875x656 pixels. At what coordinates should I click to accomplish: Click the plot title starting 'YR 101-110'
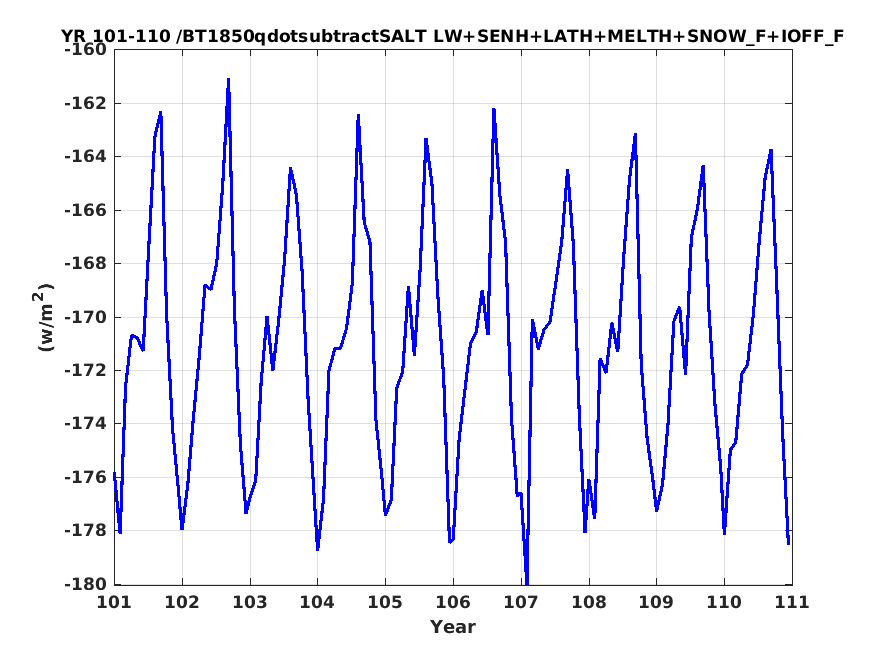click(x=452, y=36)
